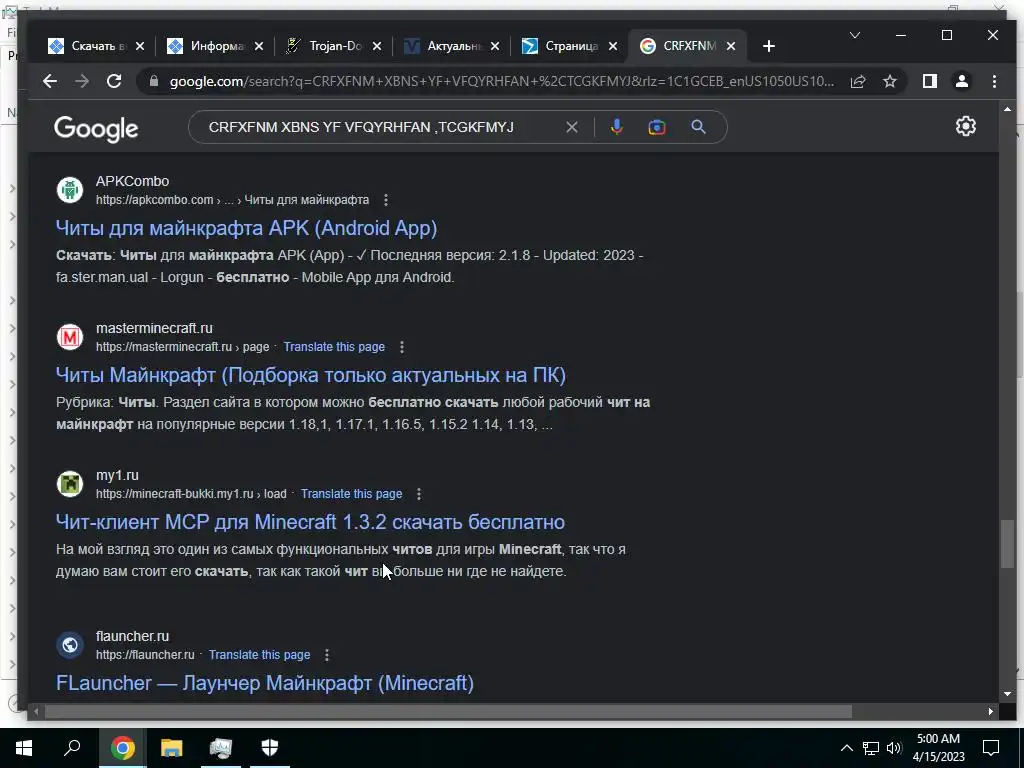Clear the Google search box text
Viewport: 1024px width, 768px height.
pos(571,127)
